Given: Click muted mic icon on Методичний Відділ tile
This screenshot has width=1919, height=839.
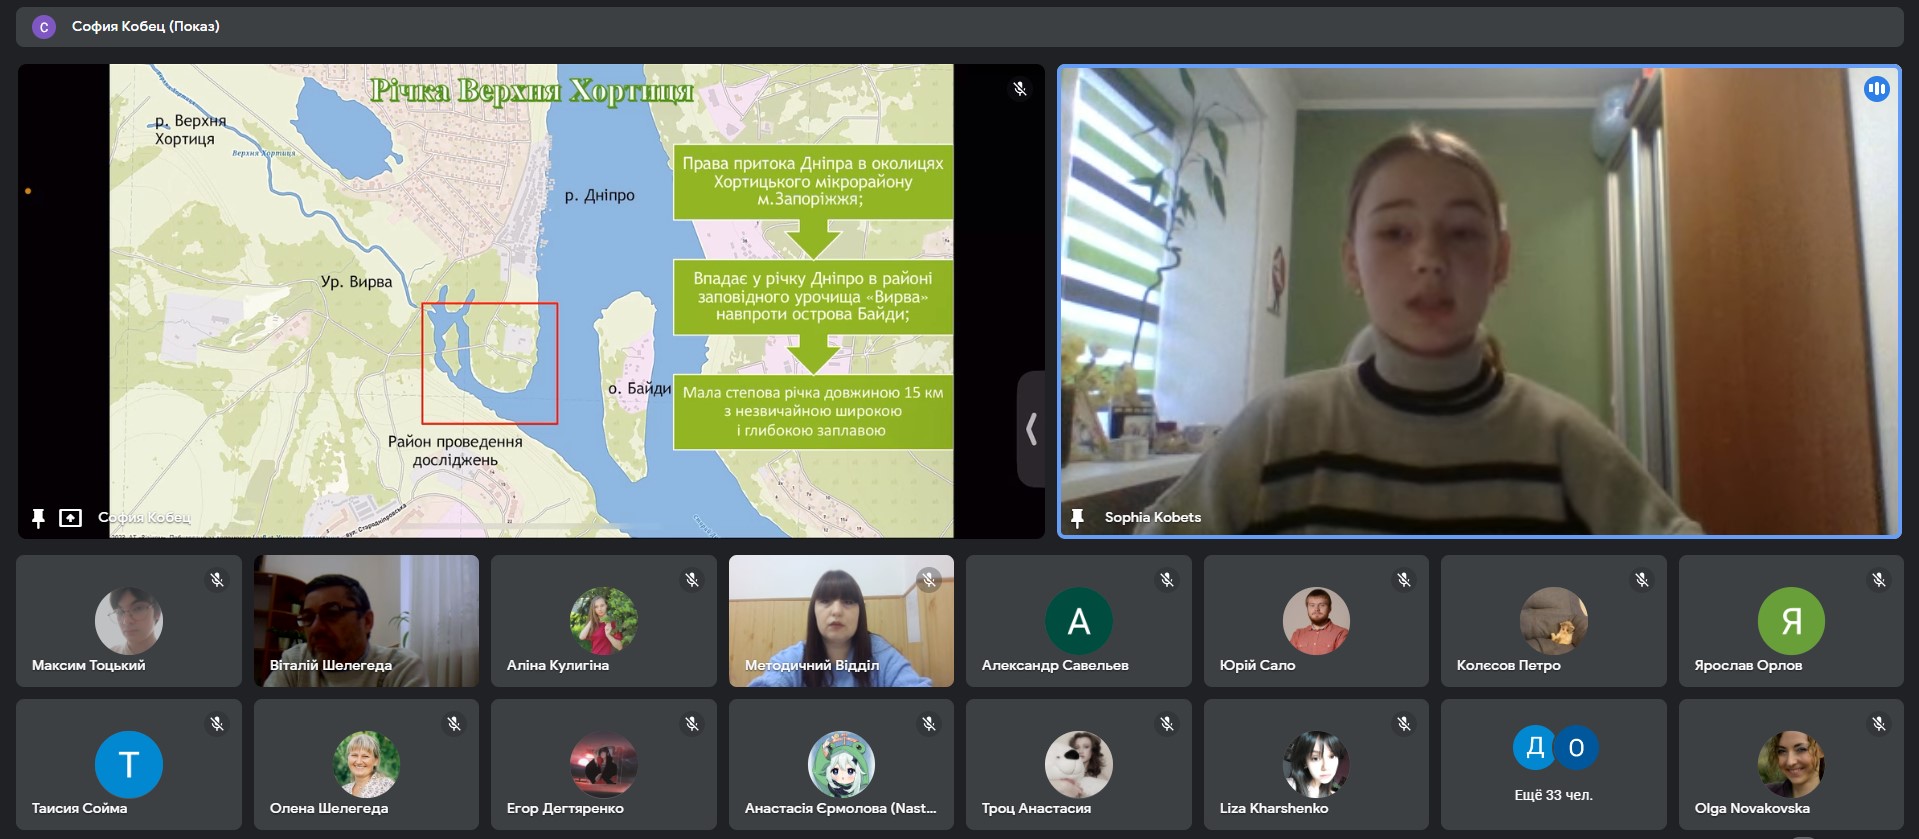Looking at the screenshot, I should (x=929, y=580).
